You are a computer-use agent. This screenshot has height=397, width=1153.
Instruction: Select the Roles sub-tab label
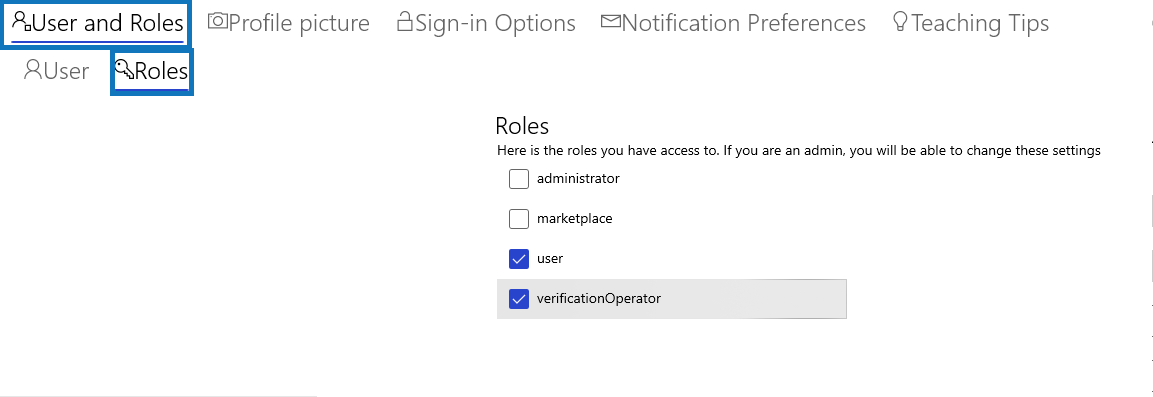click(162, 71)
